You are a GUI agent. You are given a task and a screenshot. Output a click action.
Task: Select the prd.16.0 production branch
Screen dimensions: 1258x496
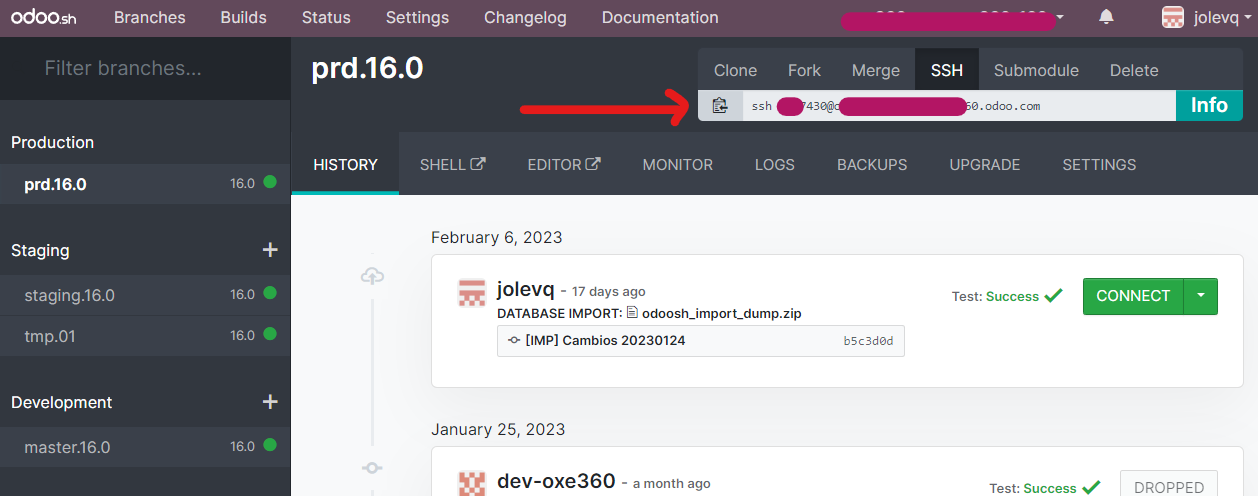click(145, 184)
